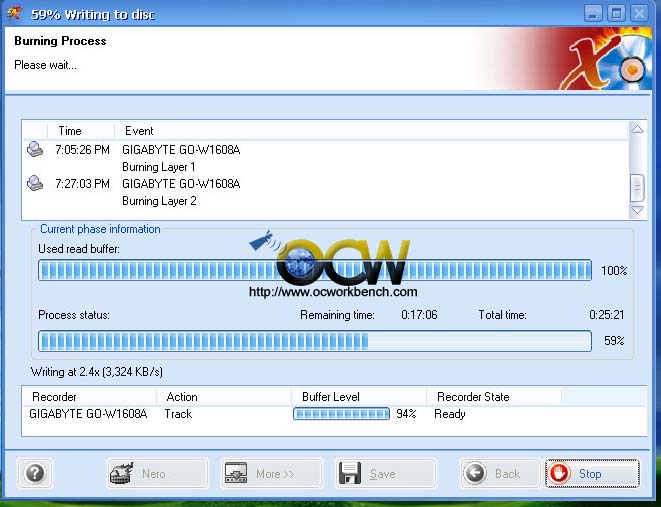Click the 'Ready' recorder state cell

[x=450, y=414]
